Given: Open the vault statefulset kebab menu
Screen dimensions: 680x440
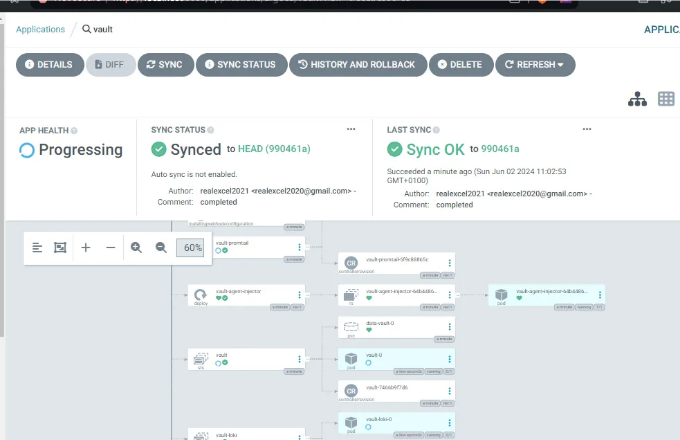Looking at the screenshot, I should (x=299, y=359).
